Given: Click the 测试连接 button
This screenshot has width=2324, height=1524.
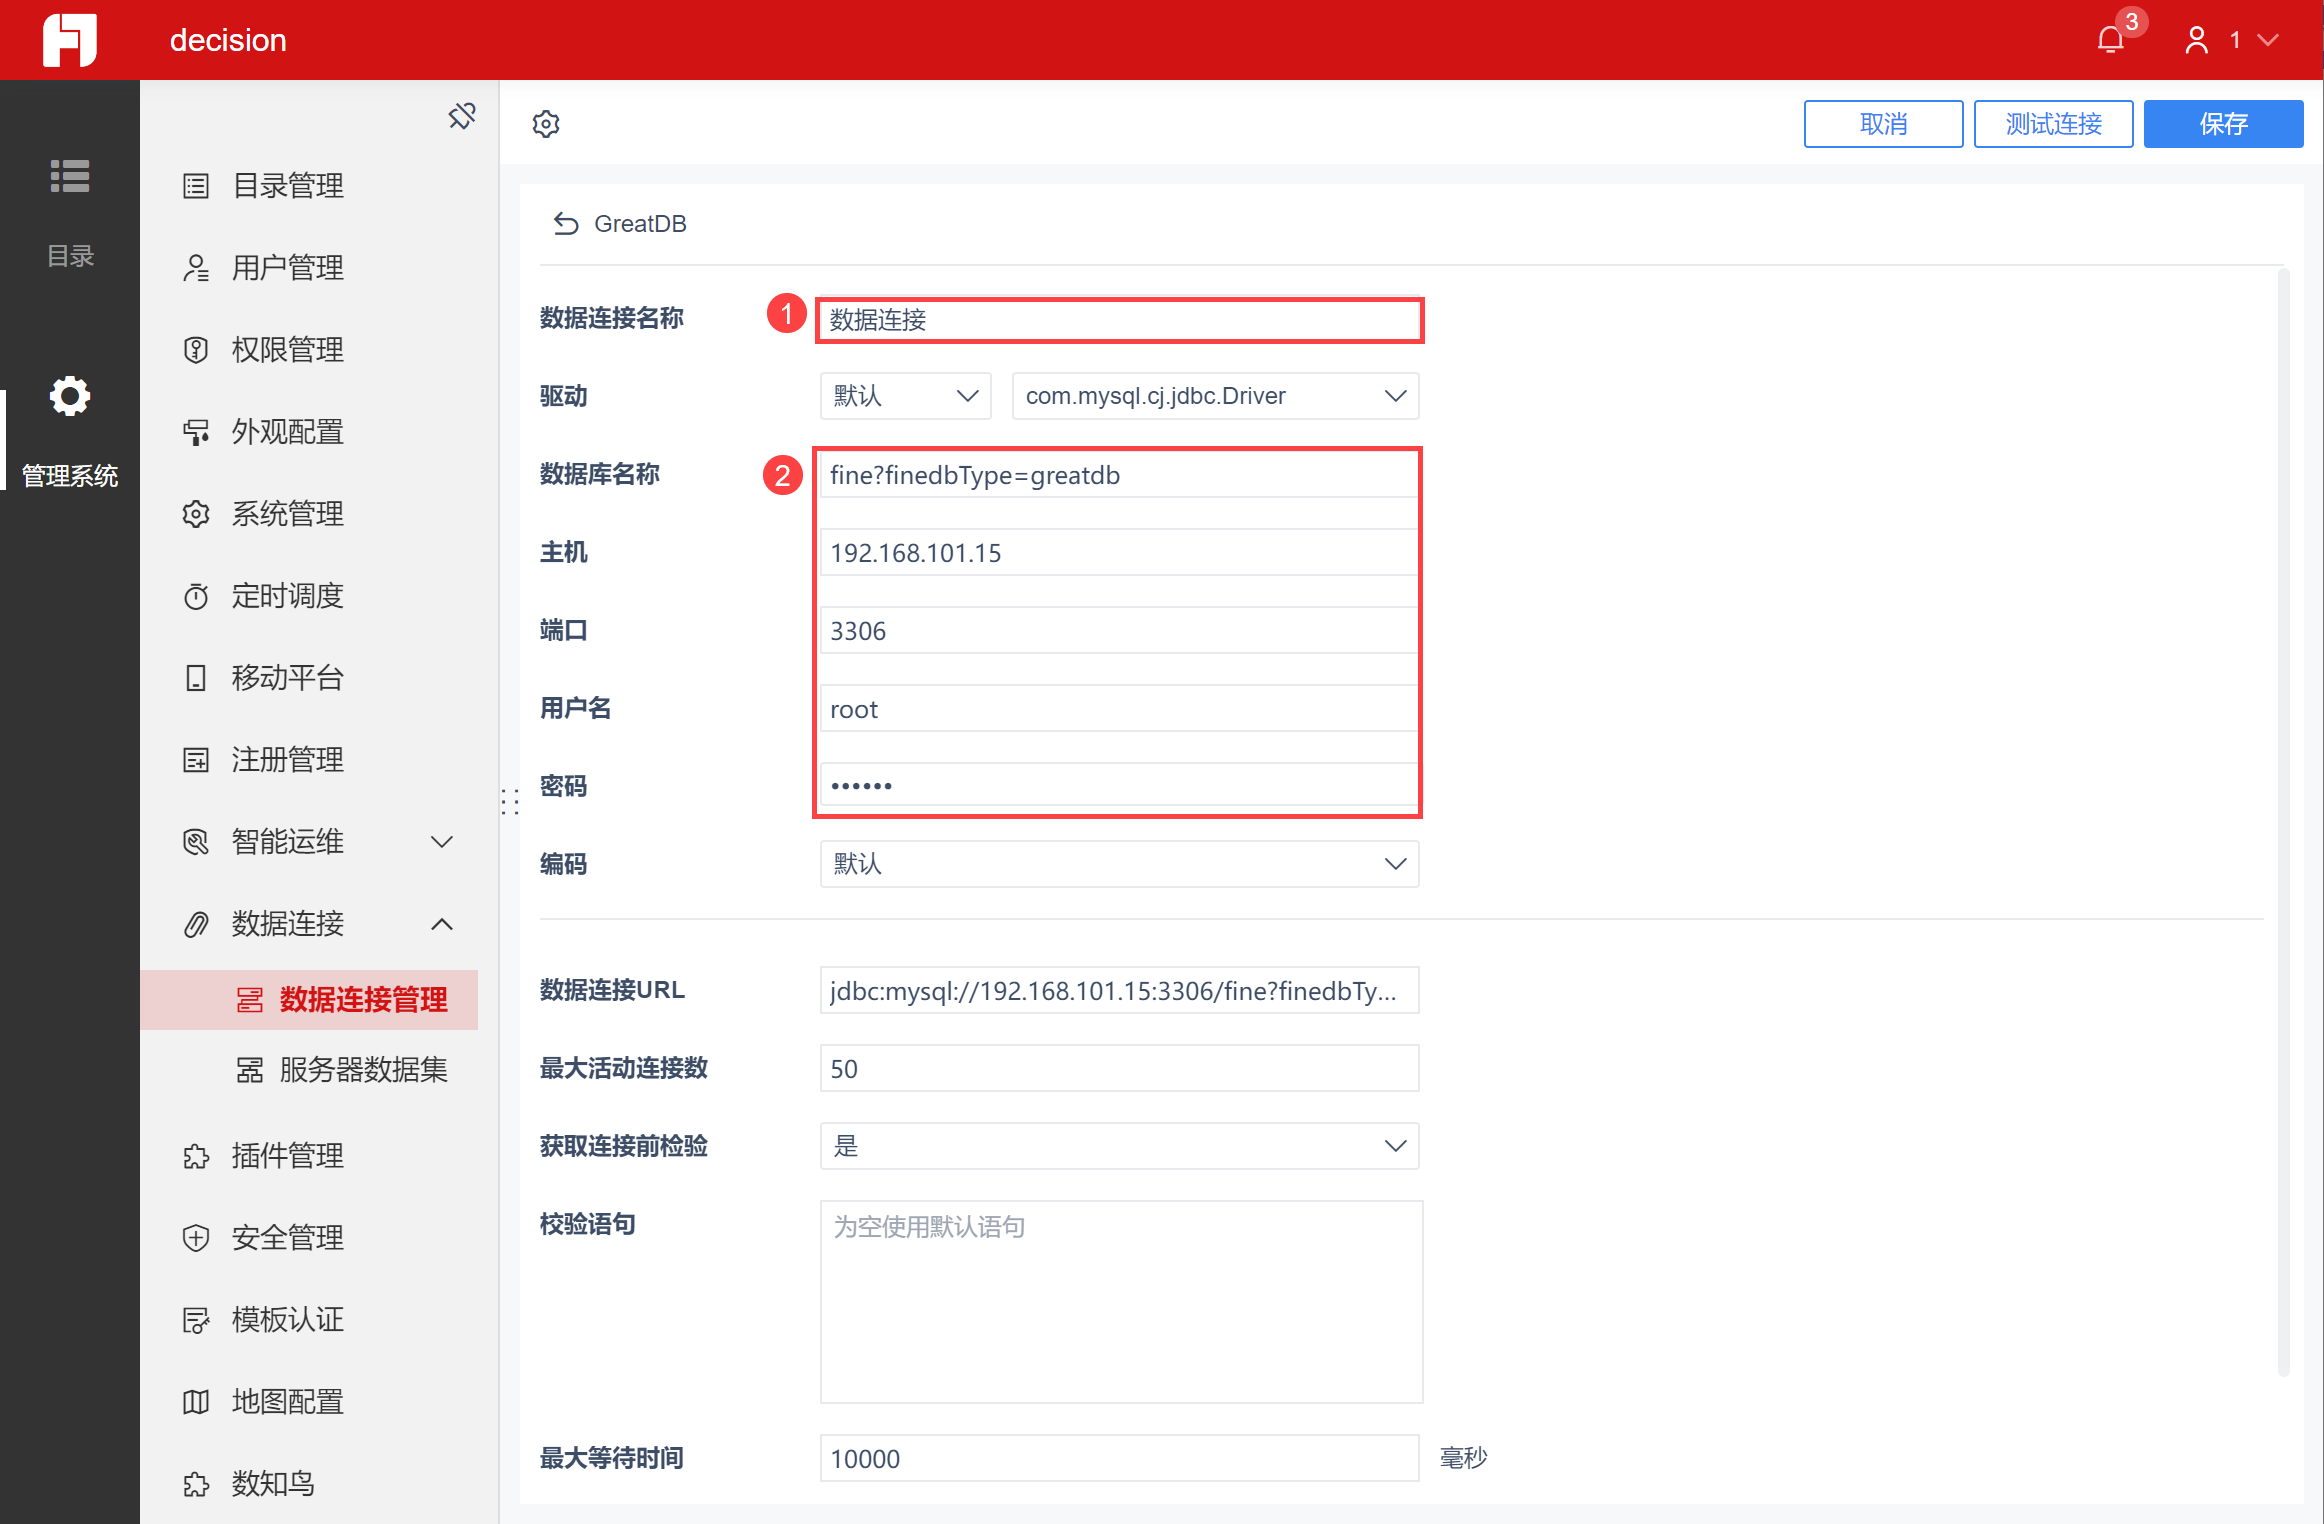Looking at the screenshot, I should pos(2053,124).
